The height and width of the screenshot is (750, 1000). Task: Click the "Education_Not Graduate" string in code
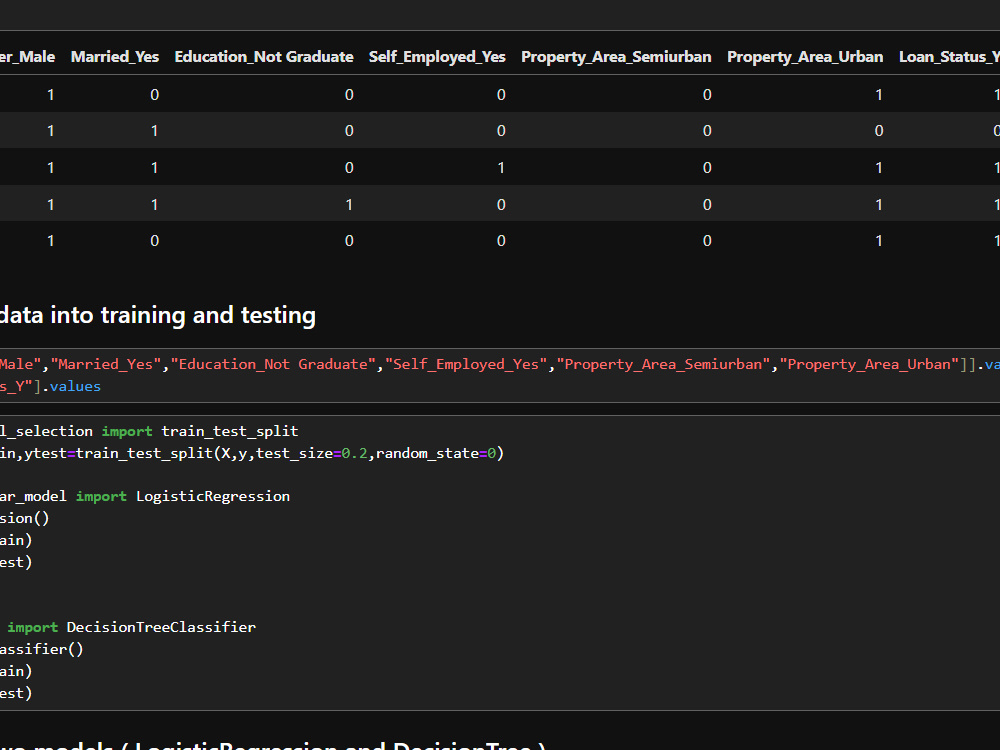click(x=273, y=364)
